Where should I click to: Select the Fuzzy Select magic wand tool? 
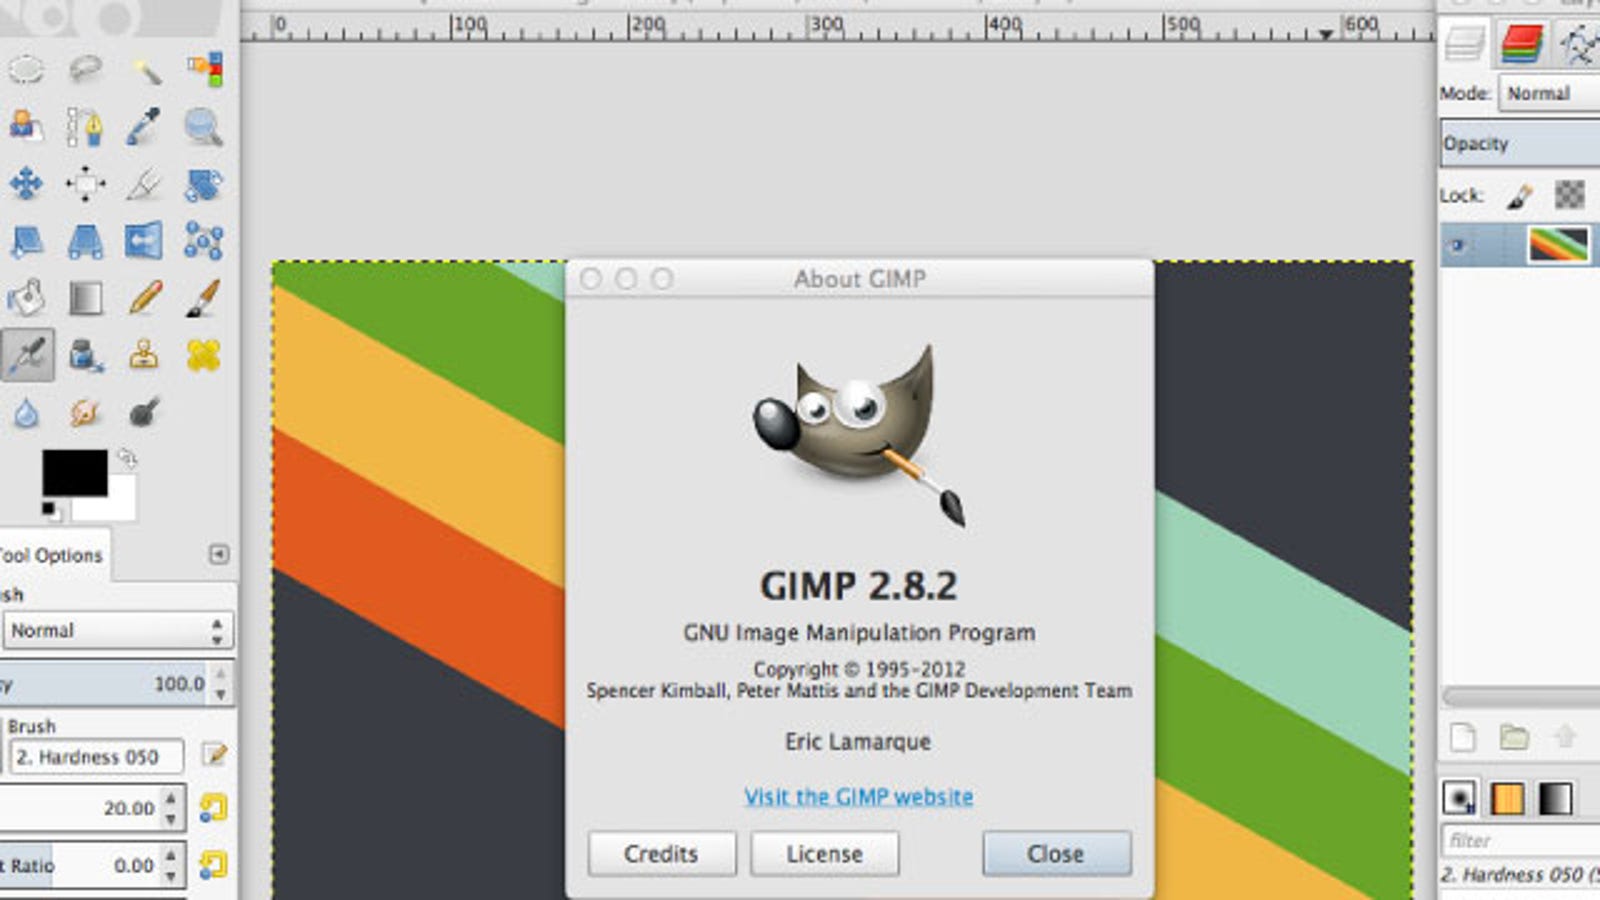(x=145, y=69)
